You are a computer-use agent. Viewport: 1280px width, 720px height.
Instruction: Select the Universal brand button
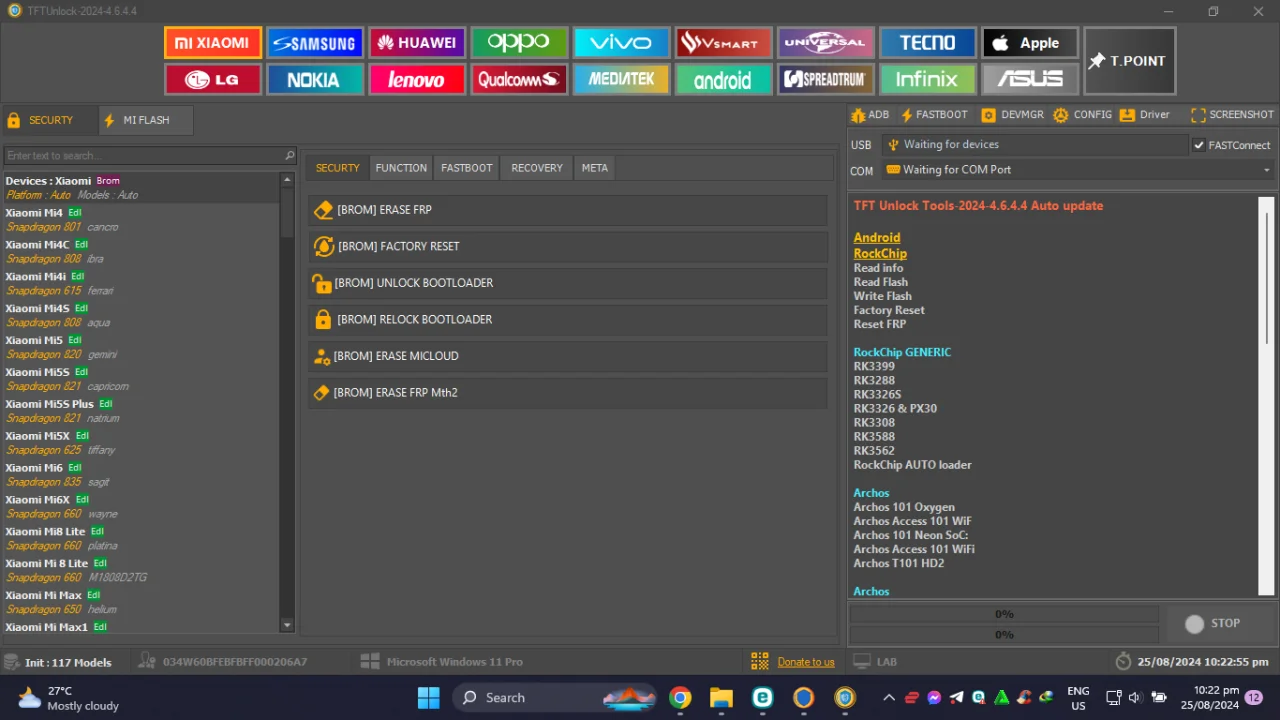[826, 43]
